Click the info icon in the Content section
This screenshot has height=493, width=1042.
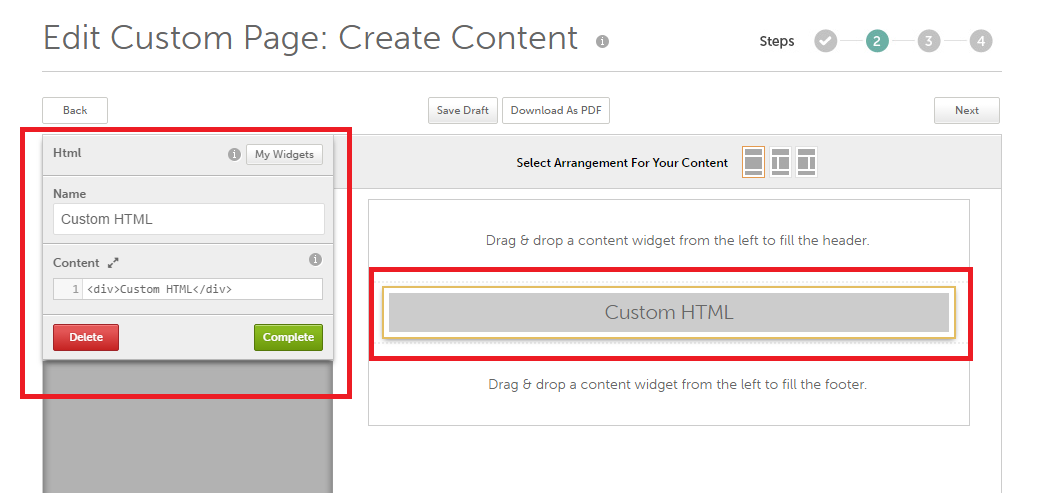315,260
